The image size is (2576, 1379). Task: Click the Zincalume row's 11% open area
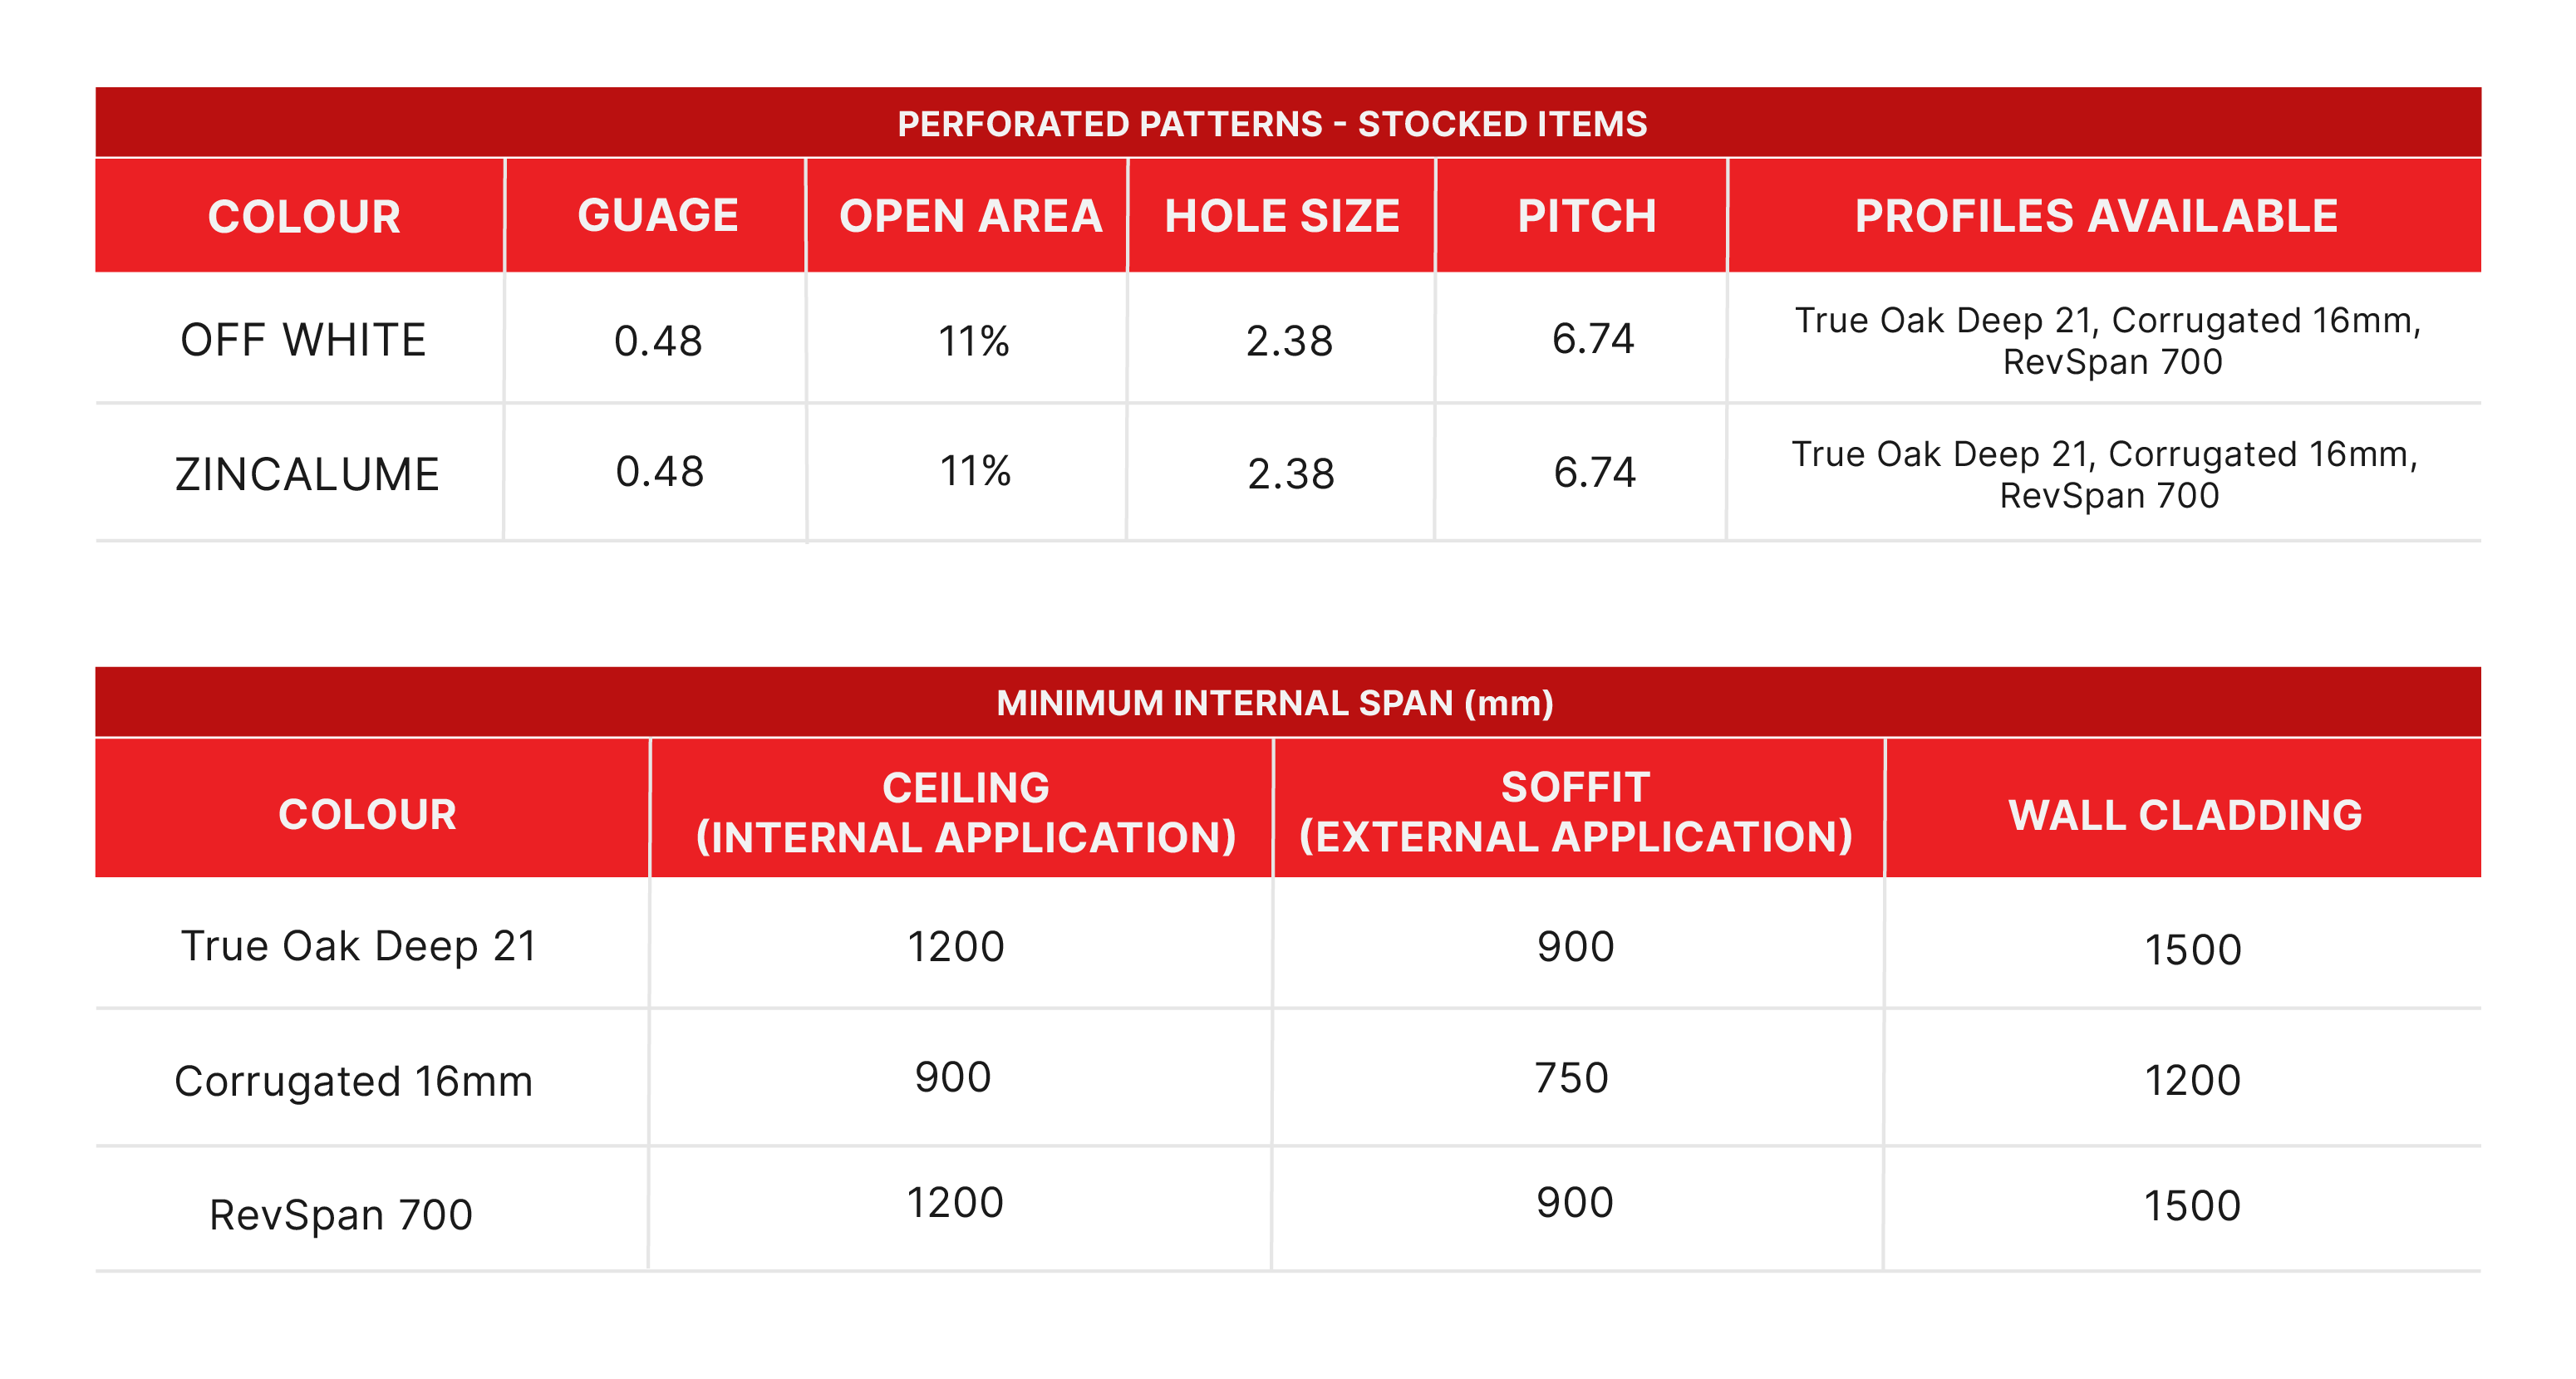click(x=975, y=471)
